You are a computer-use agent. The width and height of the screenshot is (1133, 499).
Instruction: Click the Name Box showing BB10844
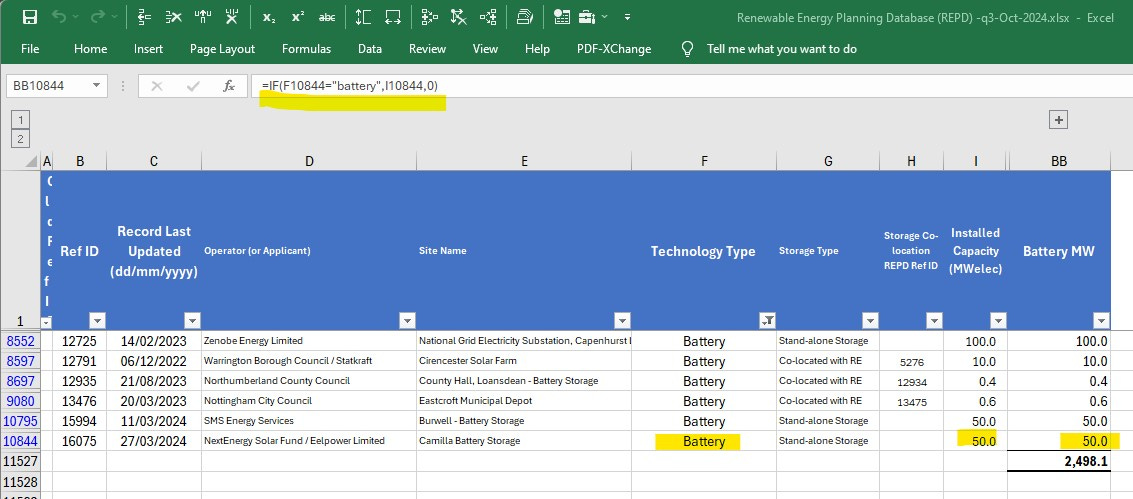(x=48, y=86)
